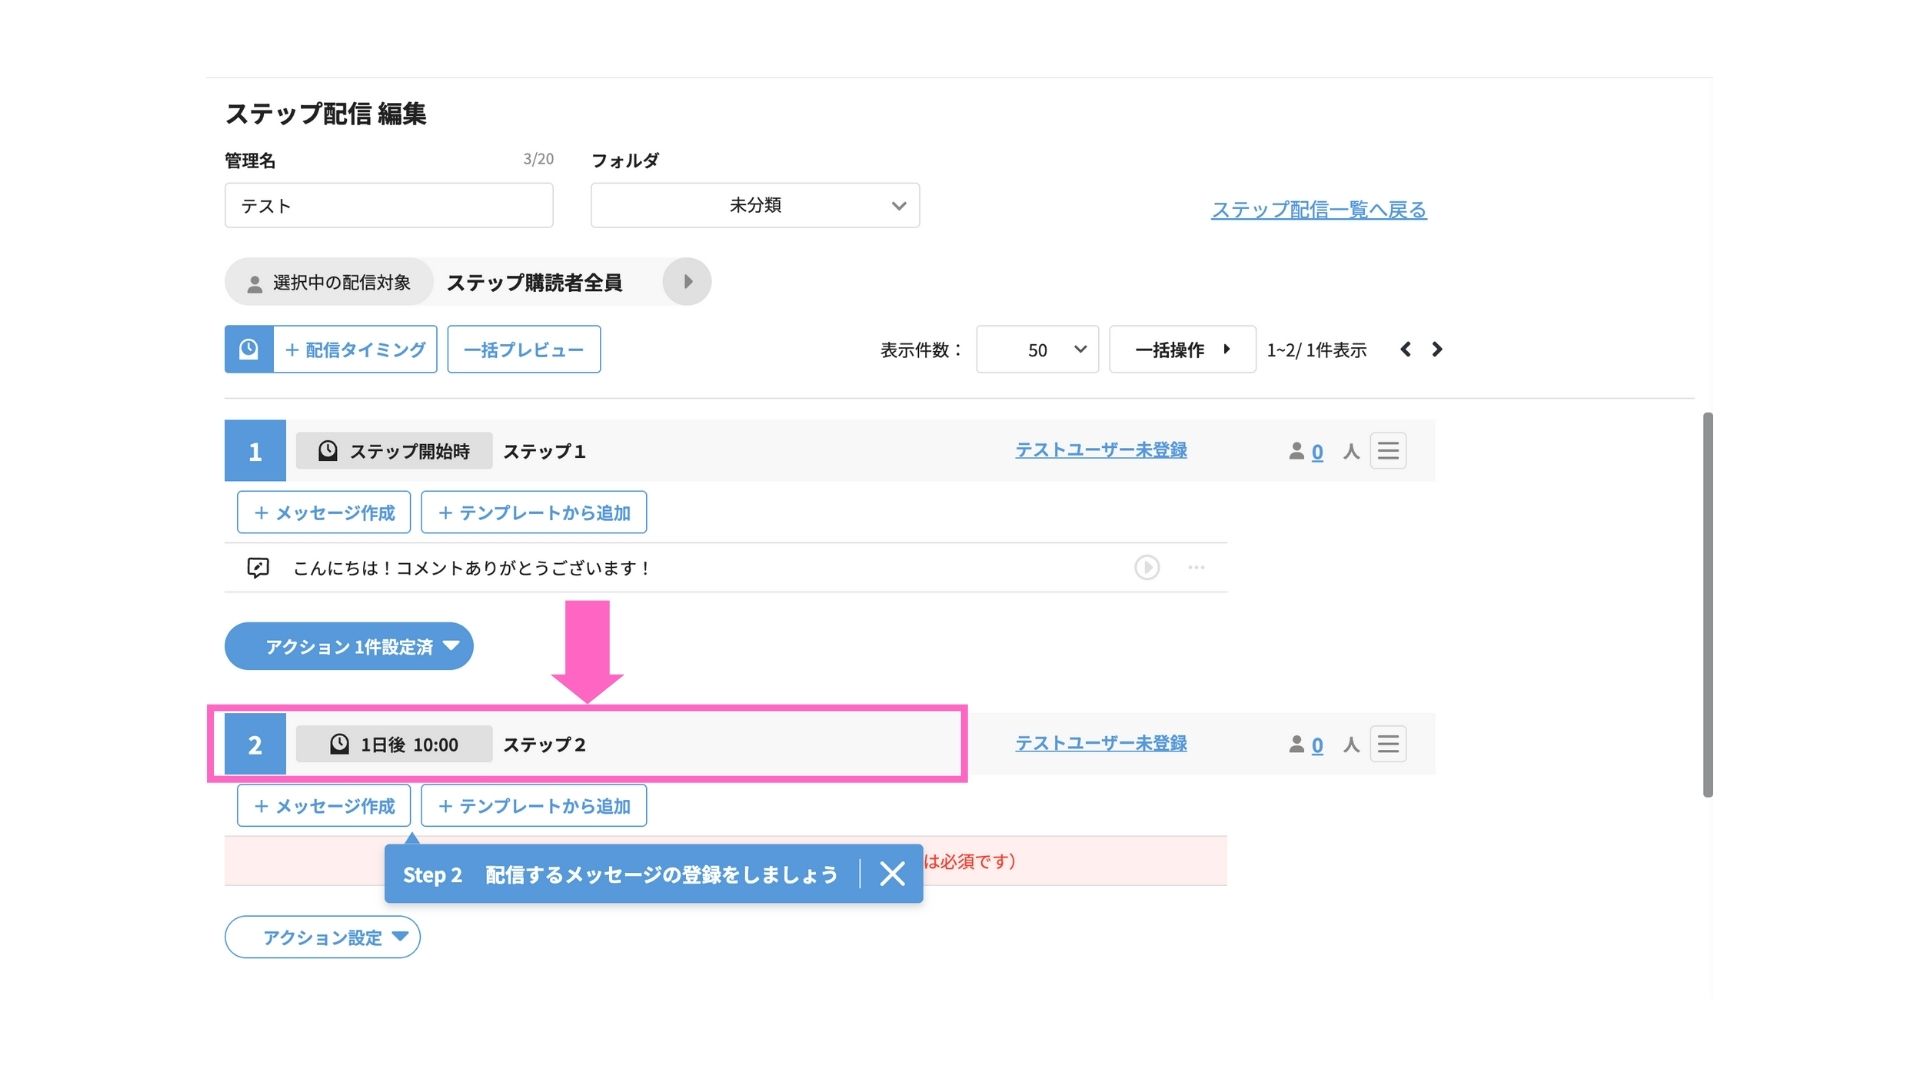This screenshot has width=1920, height=1080.
Task: Click ステップ開始時 timing on step 1
Action: point(394,451)
